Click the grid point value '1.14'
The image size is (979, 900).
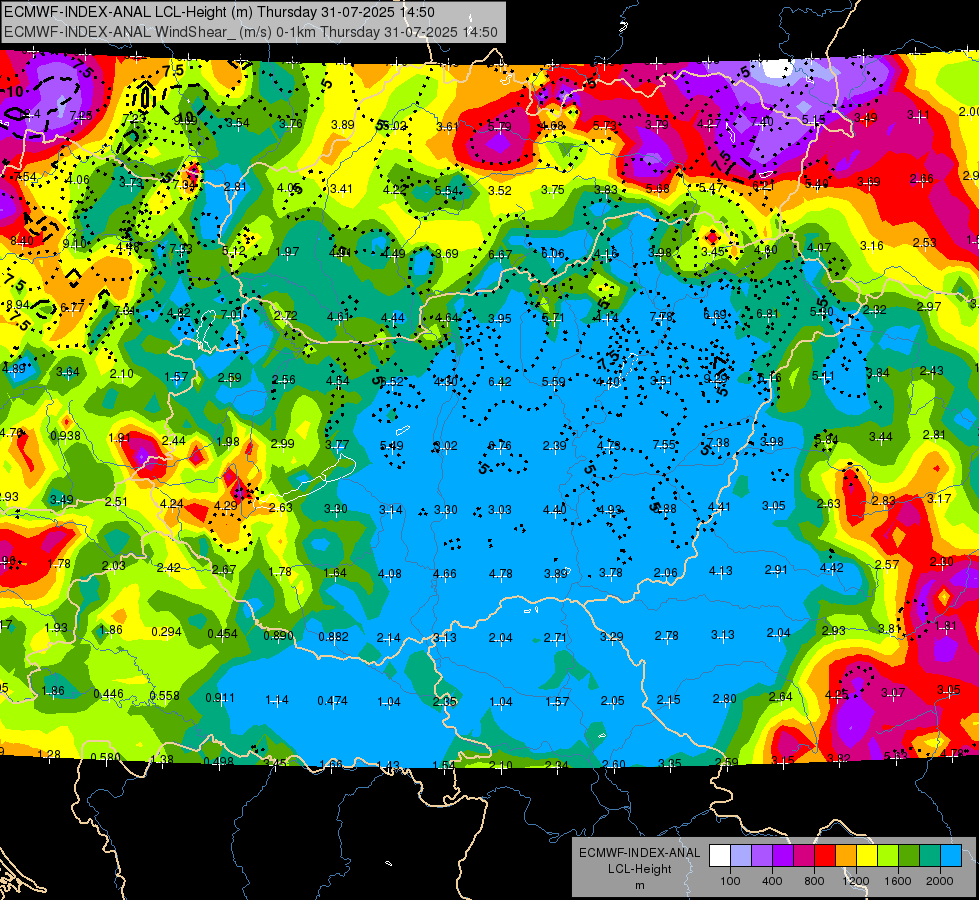277,700
